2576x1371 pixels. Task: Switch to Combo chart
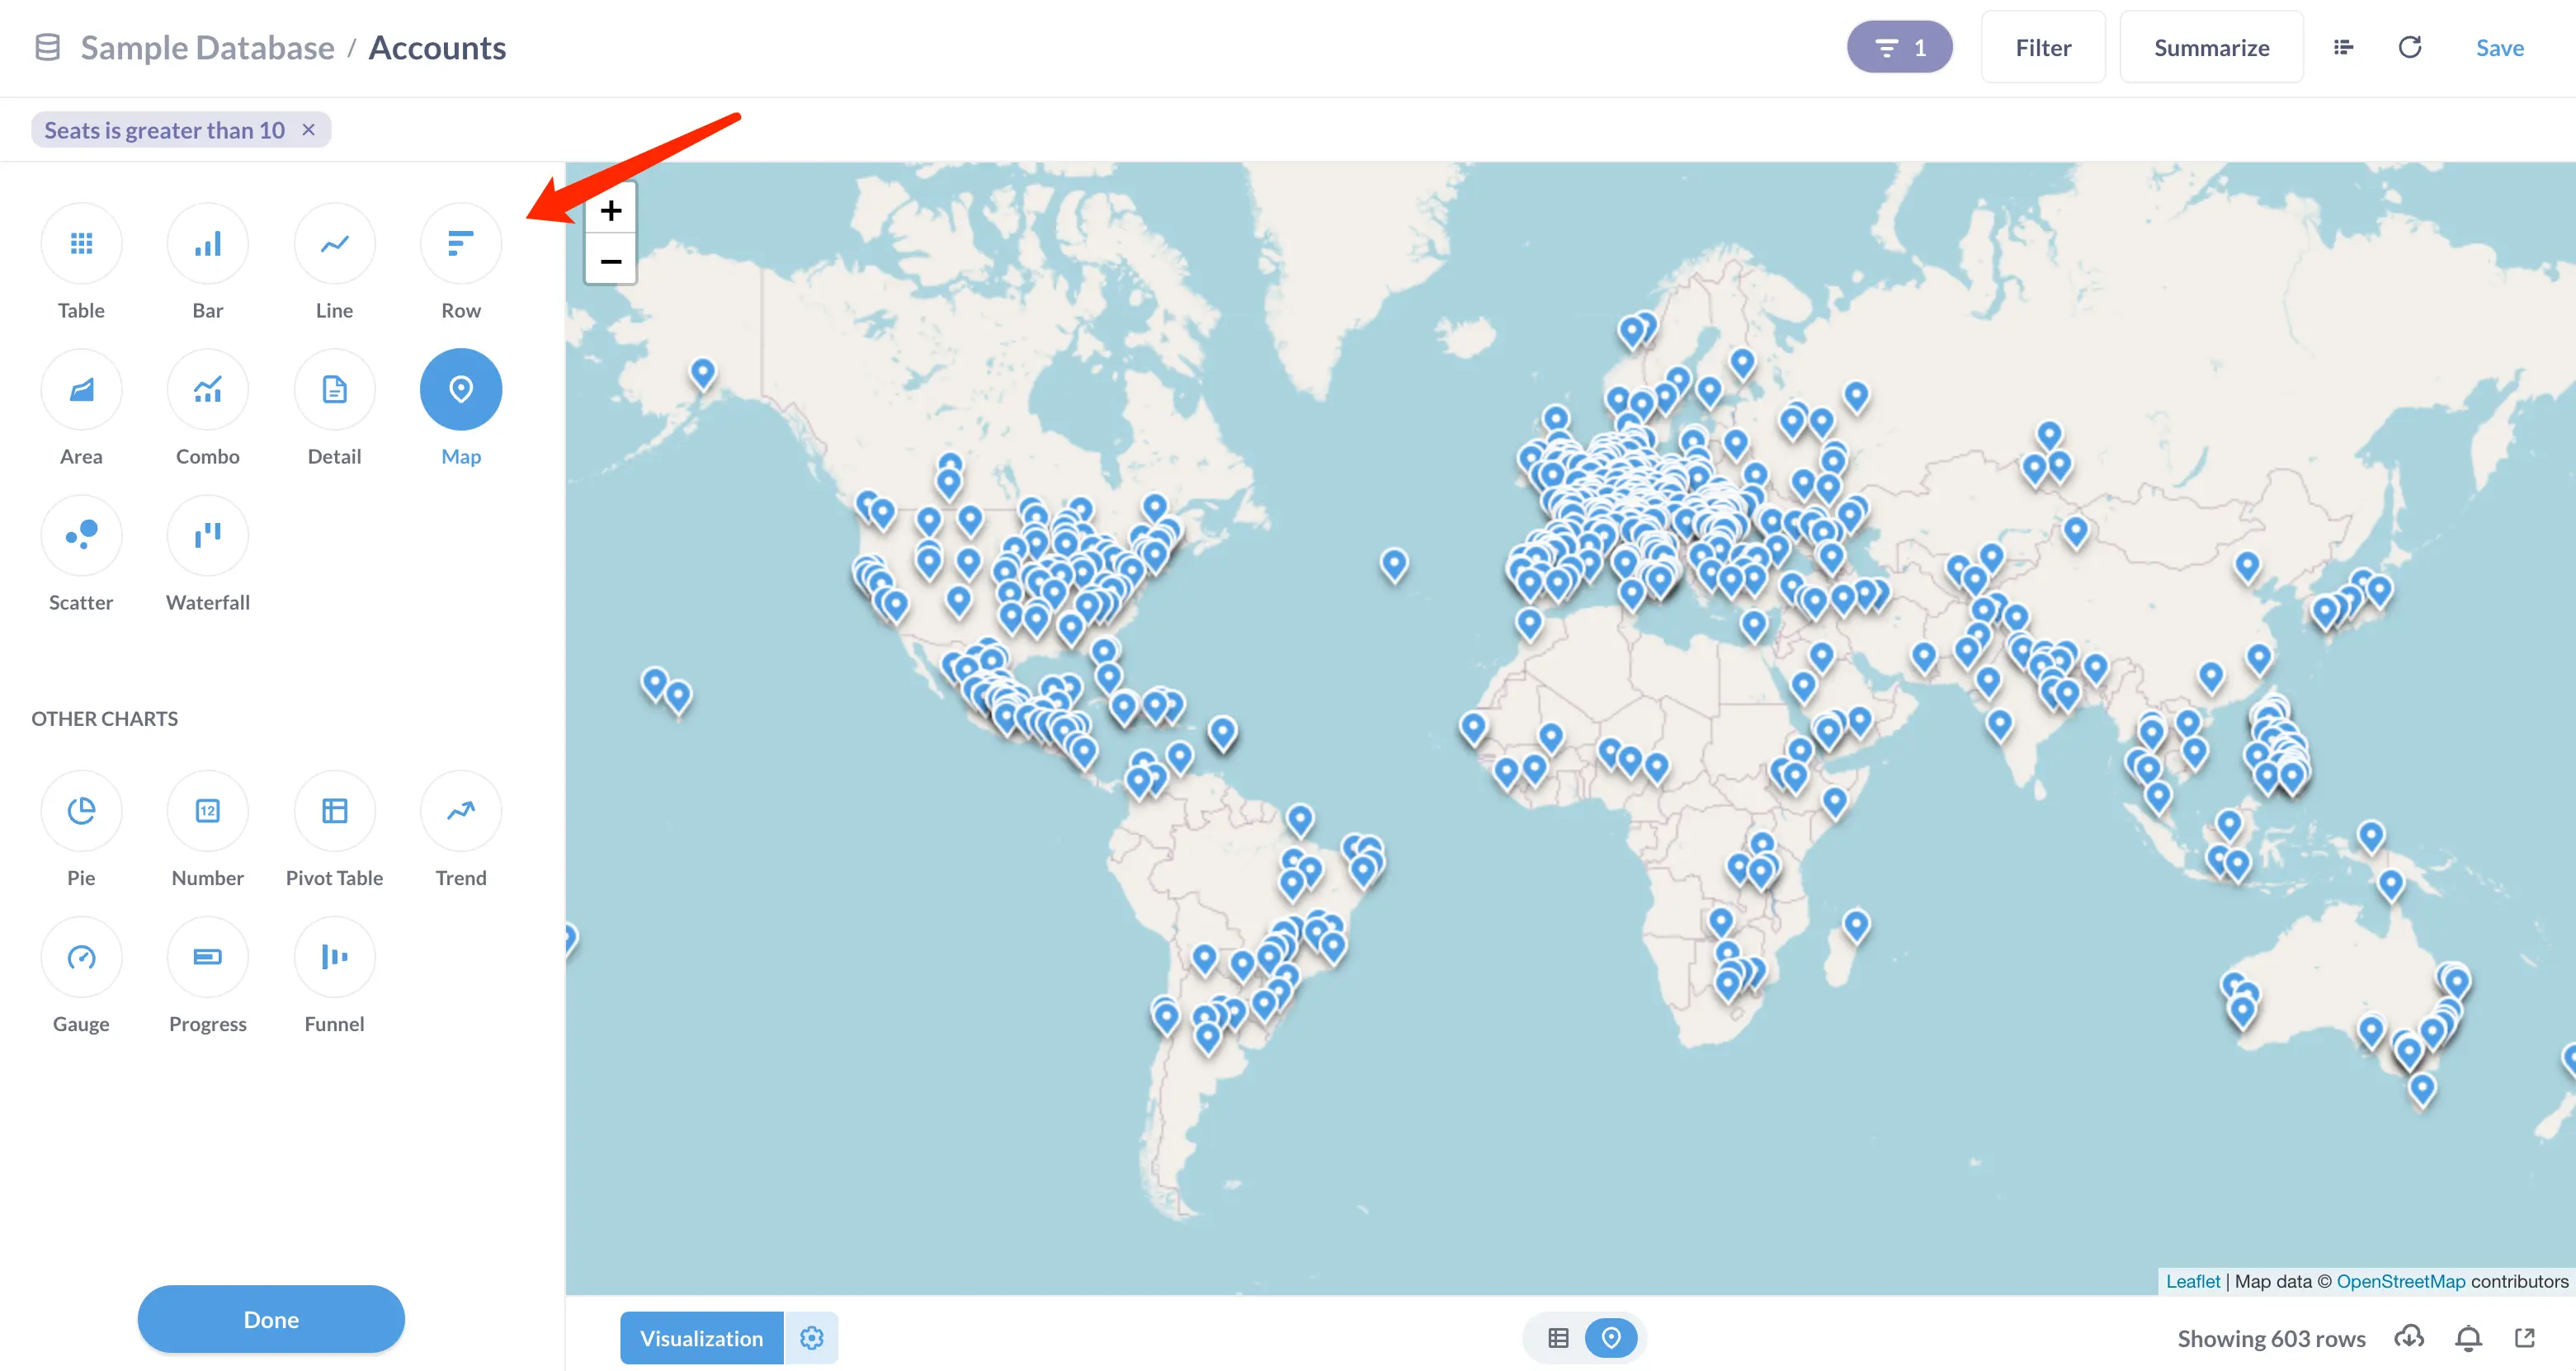pyautogui.click(x=207, y=390)
